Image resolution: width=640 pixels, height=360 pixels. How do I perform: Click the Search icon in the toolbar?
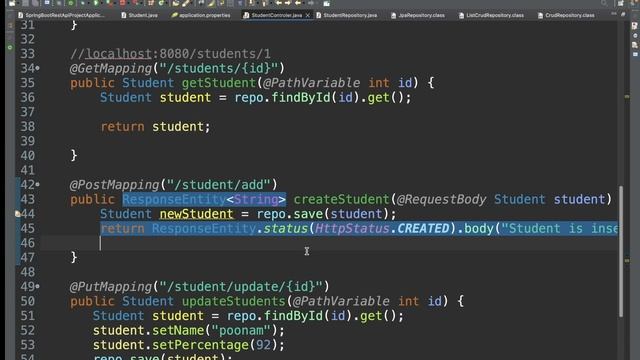tap(604, 3)
